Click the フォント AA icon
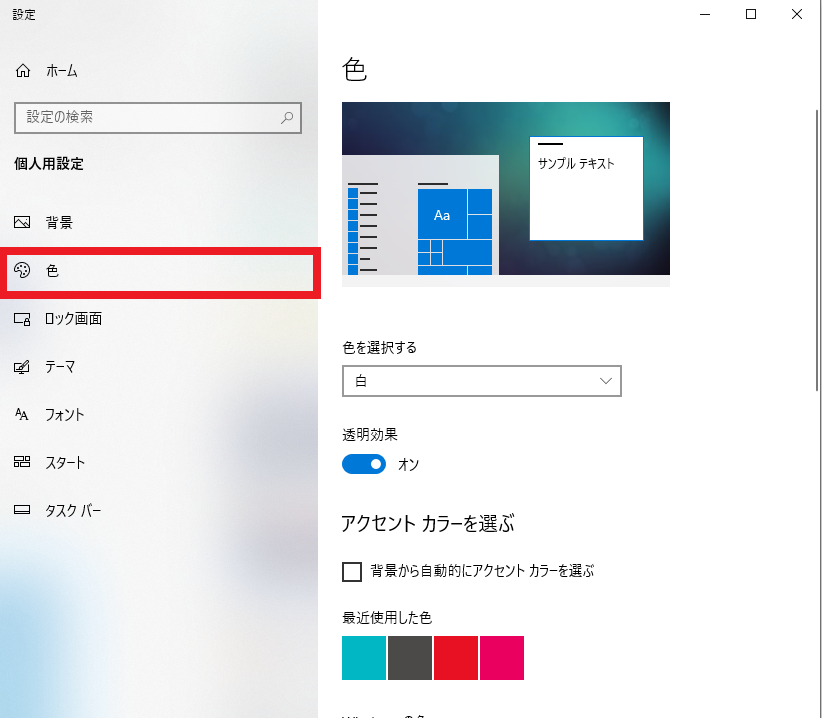 tap(21, 415)
